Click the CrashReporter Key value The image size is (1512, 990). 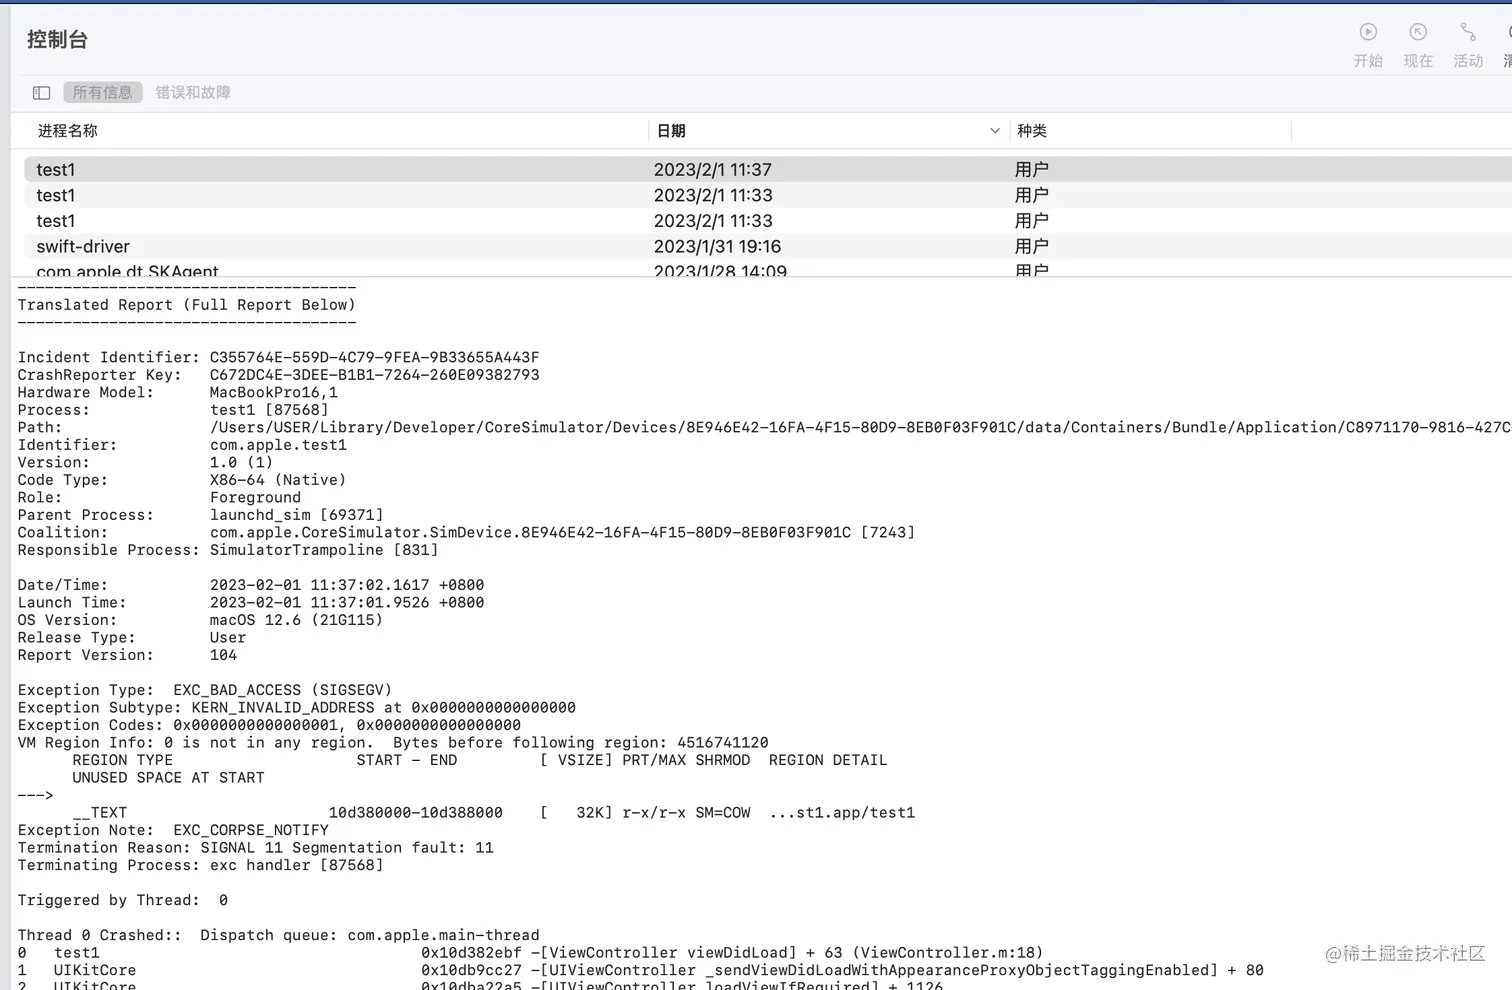(374, 375)
